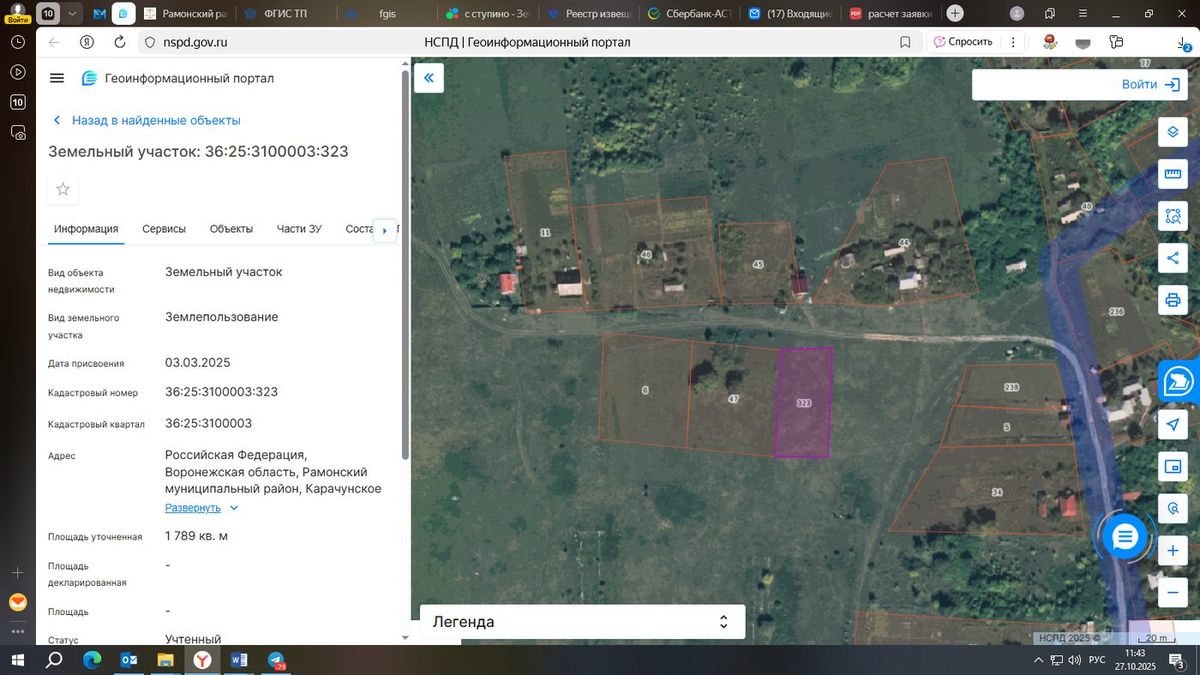Open the map layers panel icon
The width and height of the screenshot is (1200, 675).
coord(1172,132)
